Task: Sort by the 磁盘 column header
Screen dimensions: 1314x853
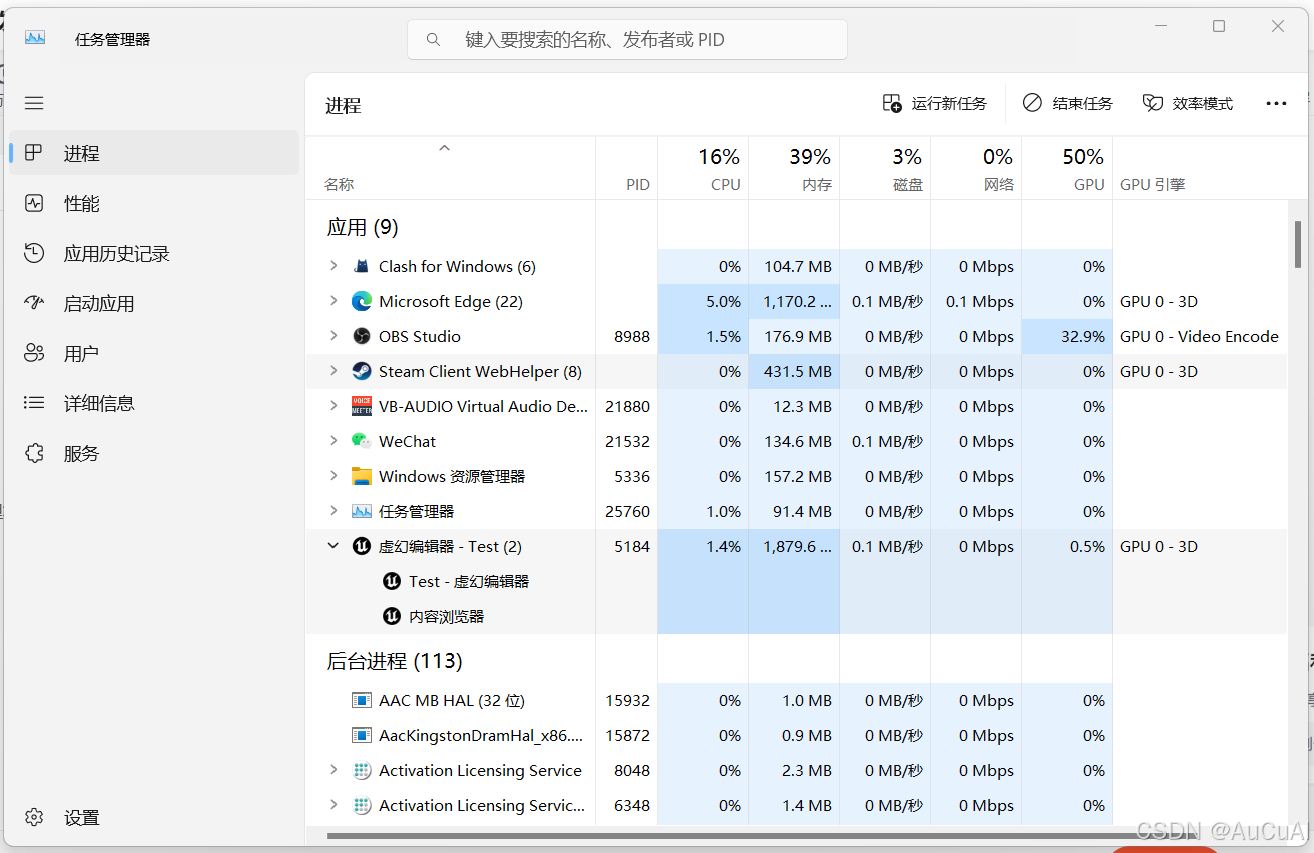Action: (x=885, y=168)
